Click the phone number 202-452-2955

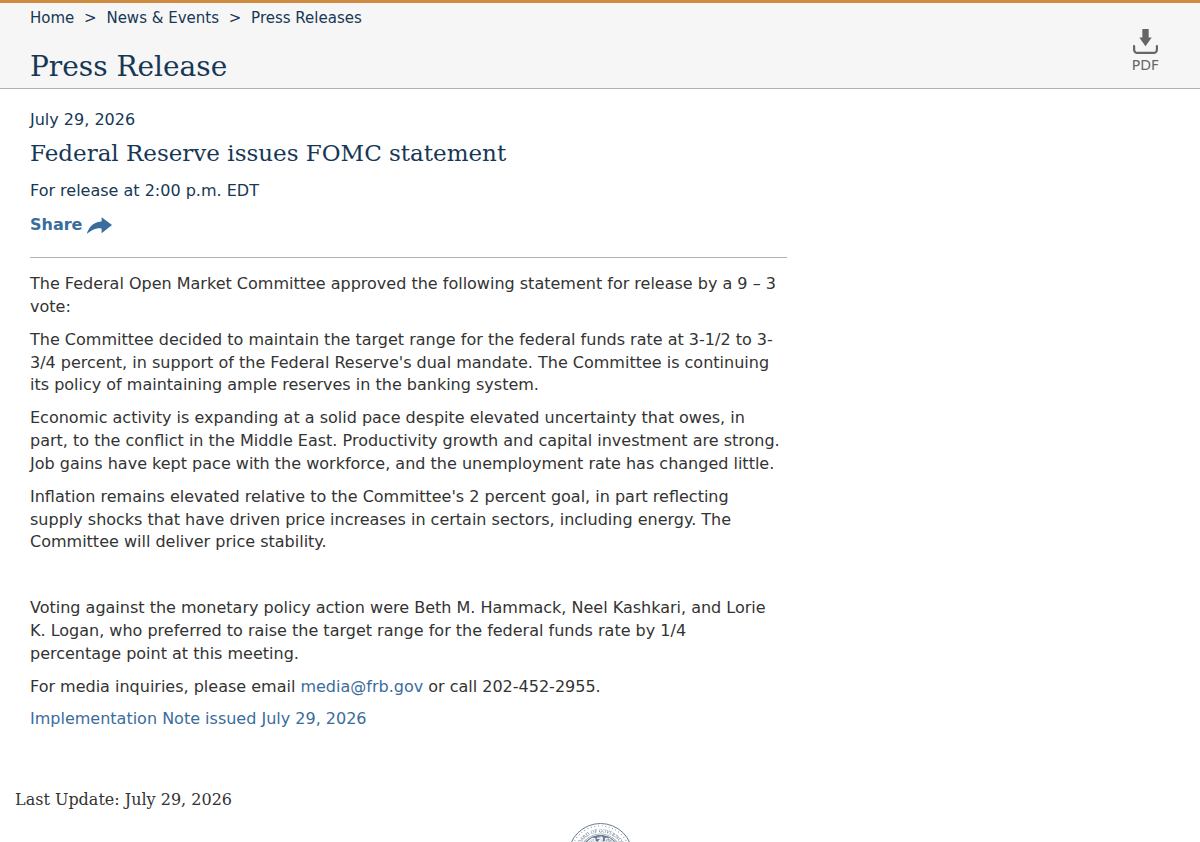click(x=539, y=686)
